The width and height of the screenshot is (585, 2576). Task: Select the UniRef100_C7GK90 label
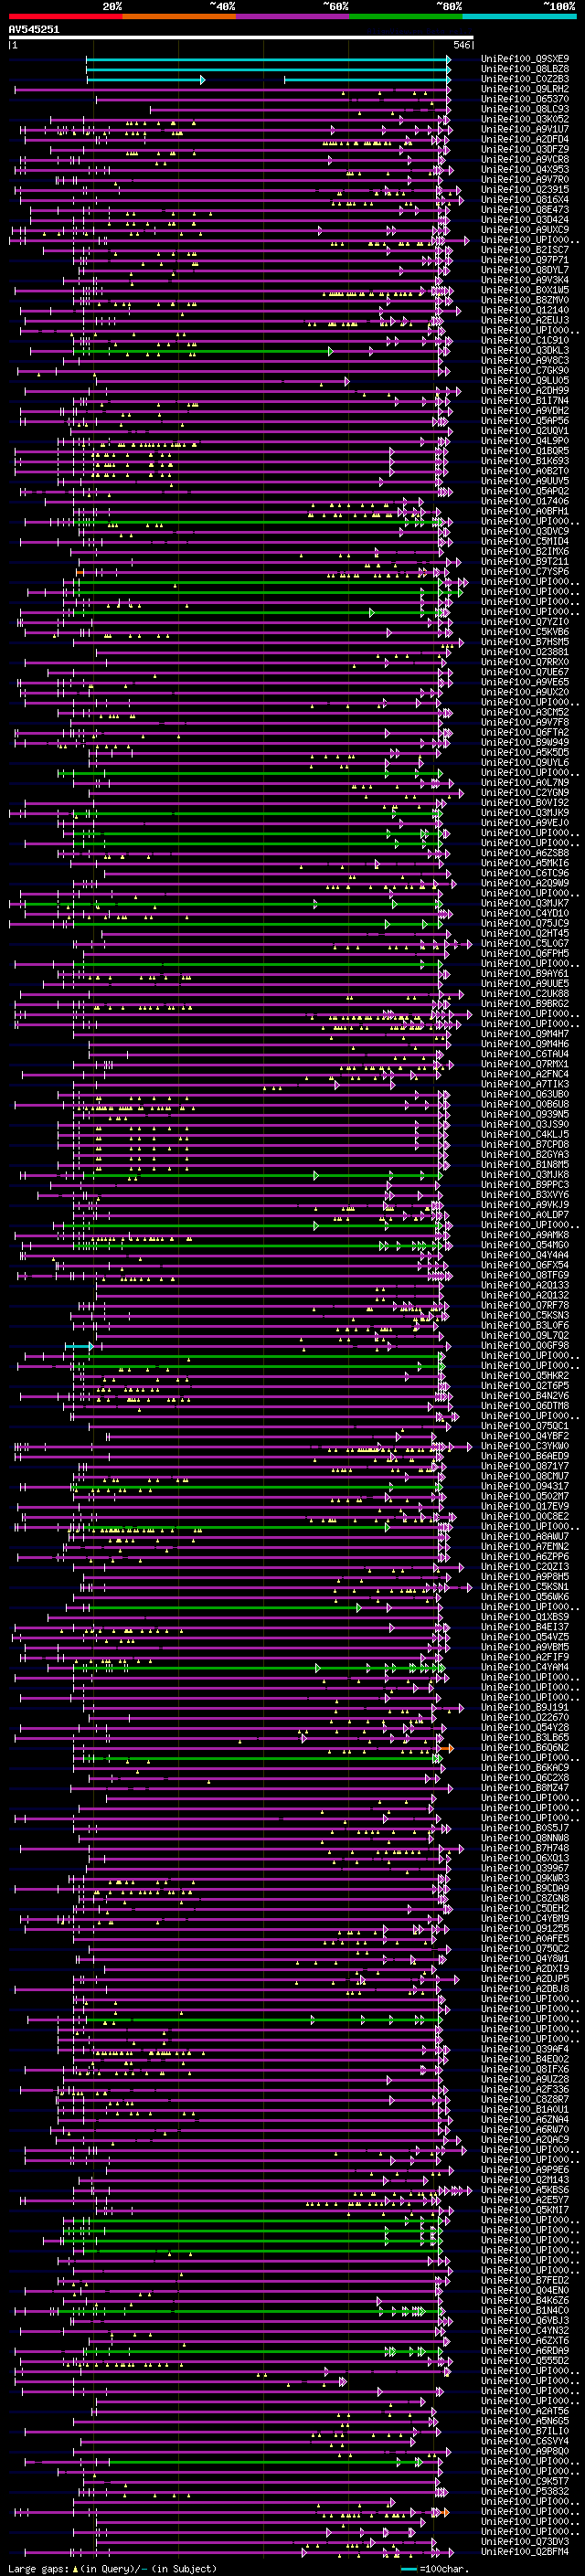coord(525,371)
